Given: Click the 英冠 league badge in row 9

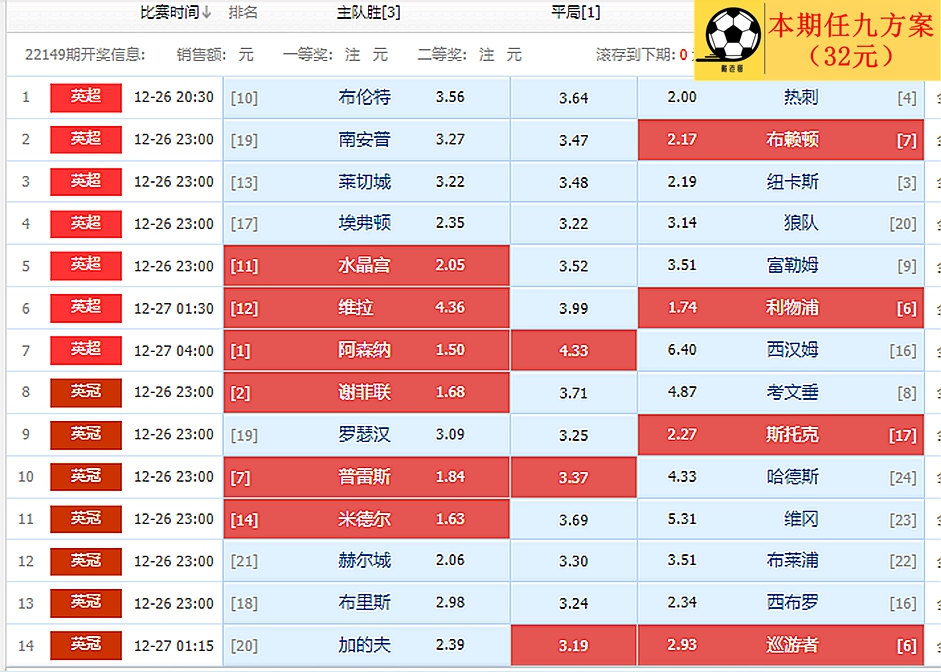Looking at the screenshot, I should click(x=85, y=434).
